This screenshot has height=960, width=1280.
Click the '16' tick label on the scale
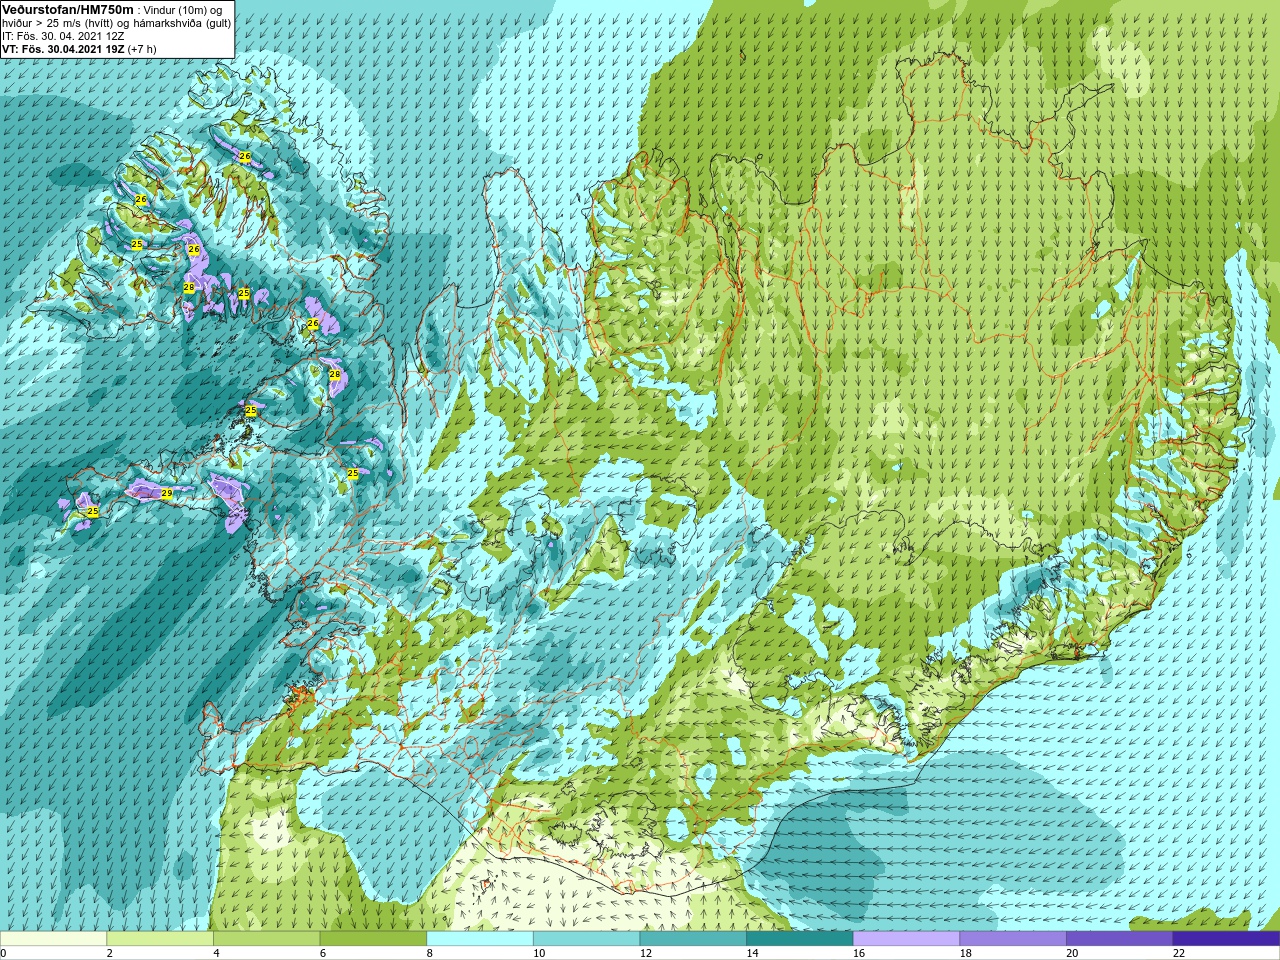(x=859, y=953)
